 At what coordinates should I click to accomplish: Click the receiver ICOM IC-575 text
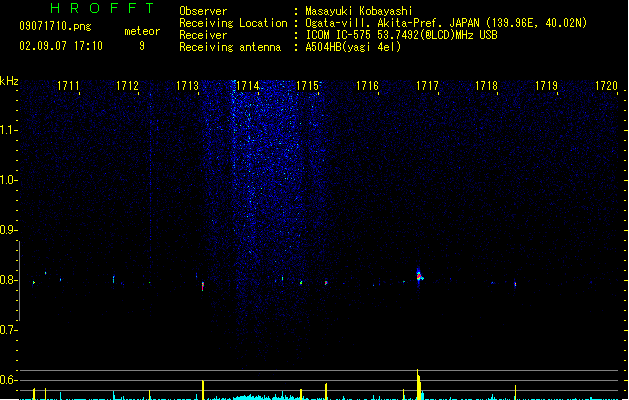pyautogui.click(x=401, y=35)
